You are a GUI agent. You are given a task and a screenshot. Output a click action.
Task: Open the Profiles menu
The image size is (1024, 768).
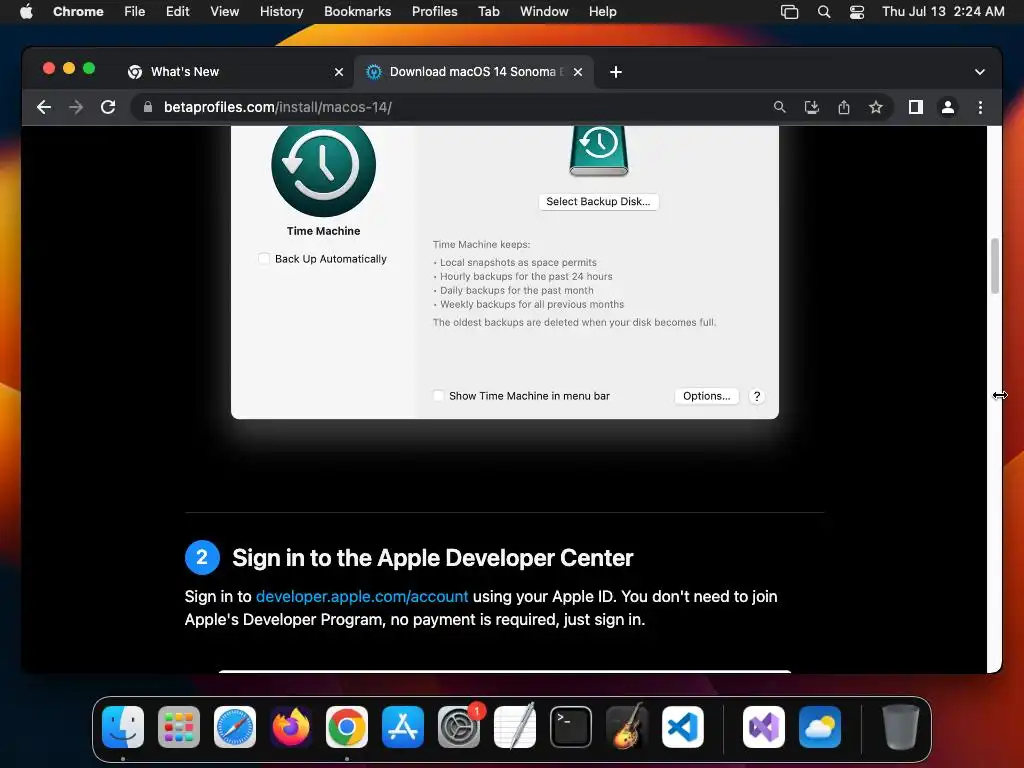pyautogui.click(x=434, y=11)
